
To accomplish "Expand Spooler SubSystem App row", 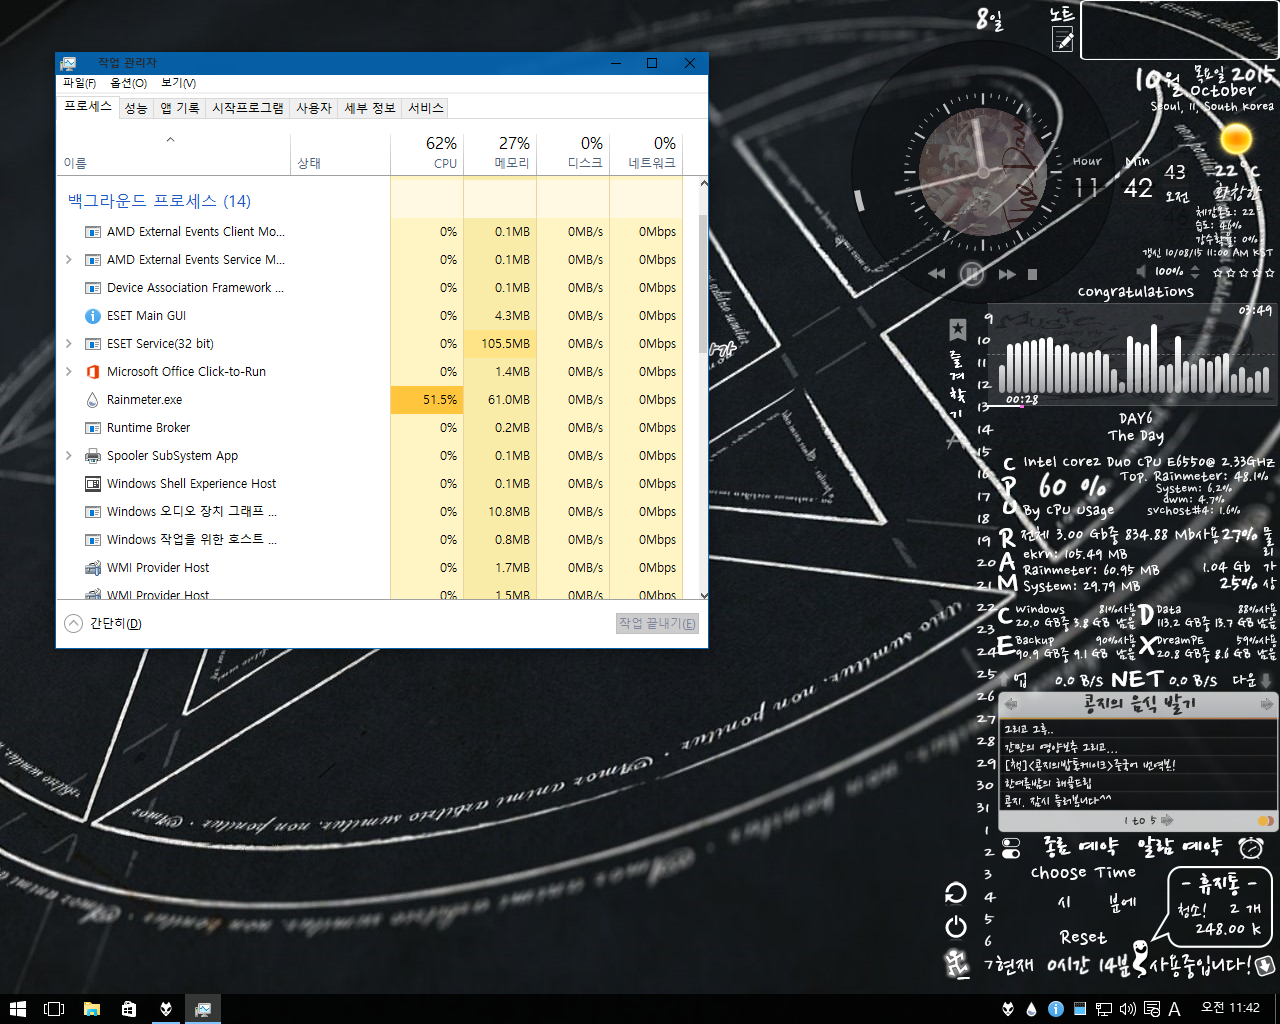I will pos(68,455).
